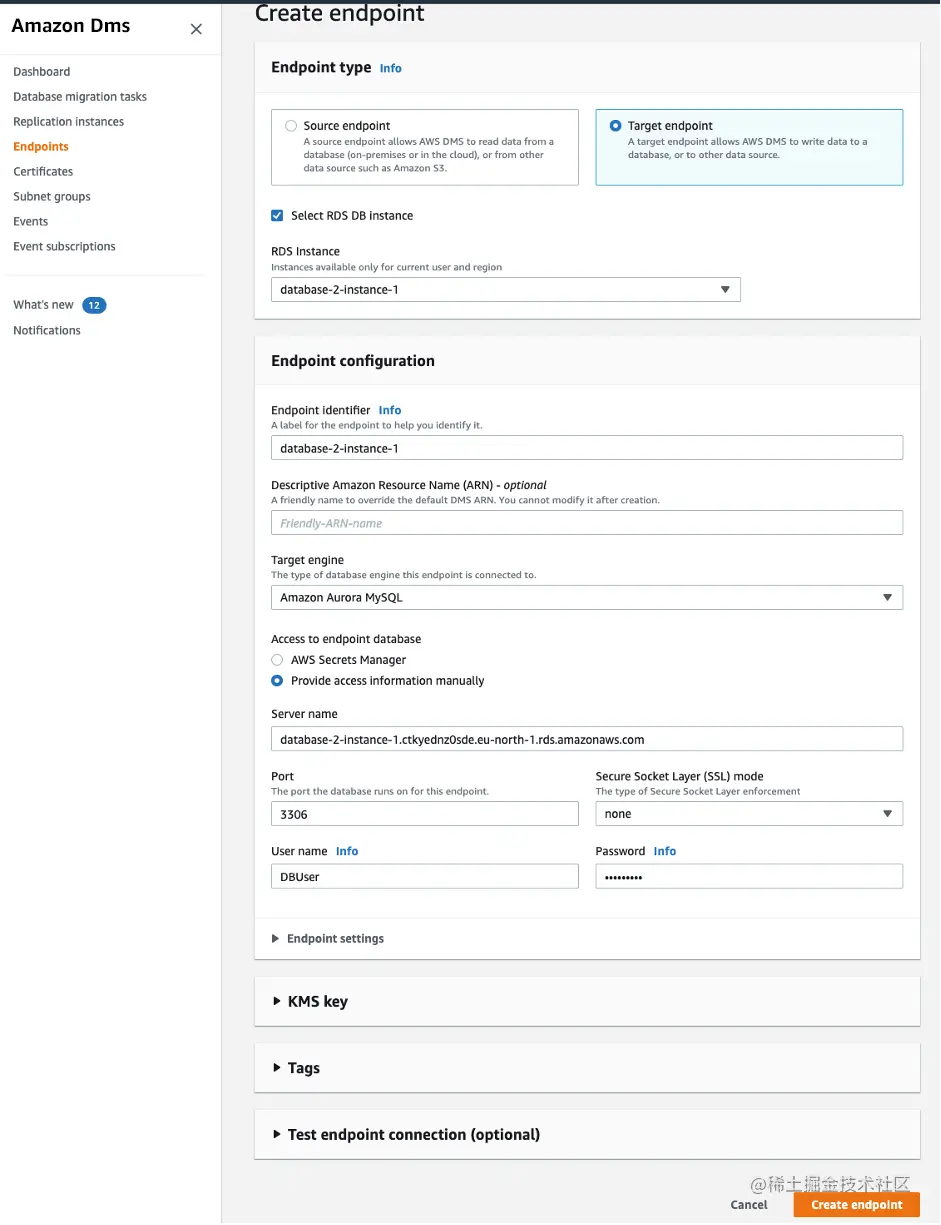Open the Target engine dropdown
The height and width of the screenshot is (1225, 941).
click(586, 598)
